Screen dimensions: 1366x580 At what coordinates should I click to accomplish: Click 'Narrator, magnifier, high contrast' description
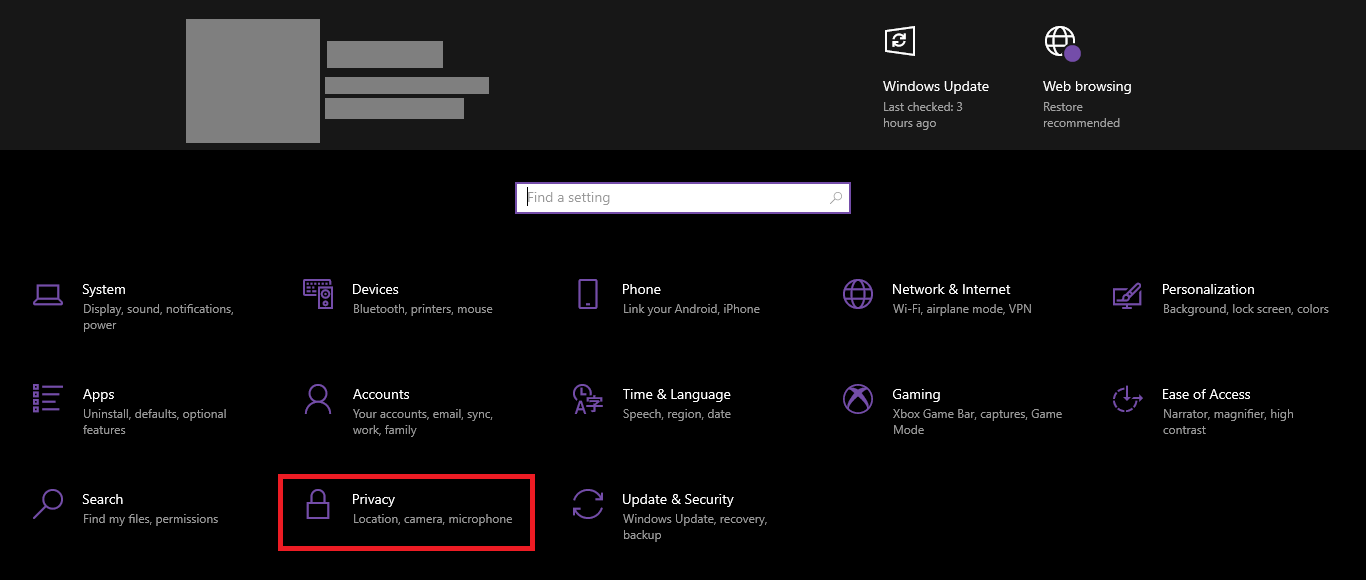click(1228, 422)
